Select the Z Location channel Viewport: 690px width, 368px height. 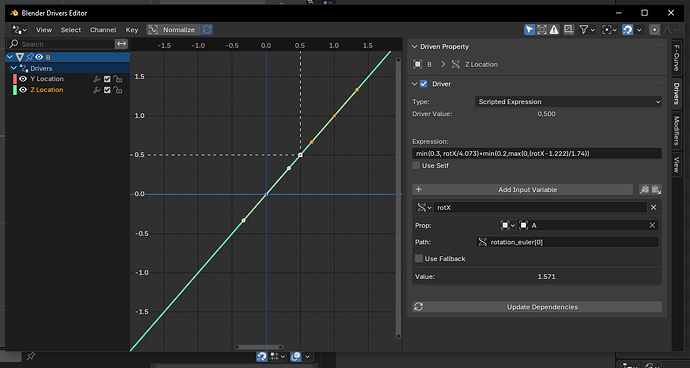[47, 90]
